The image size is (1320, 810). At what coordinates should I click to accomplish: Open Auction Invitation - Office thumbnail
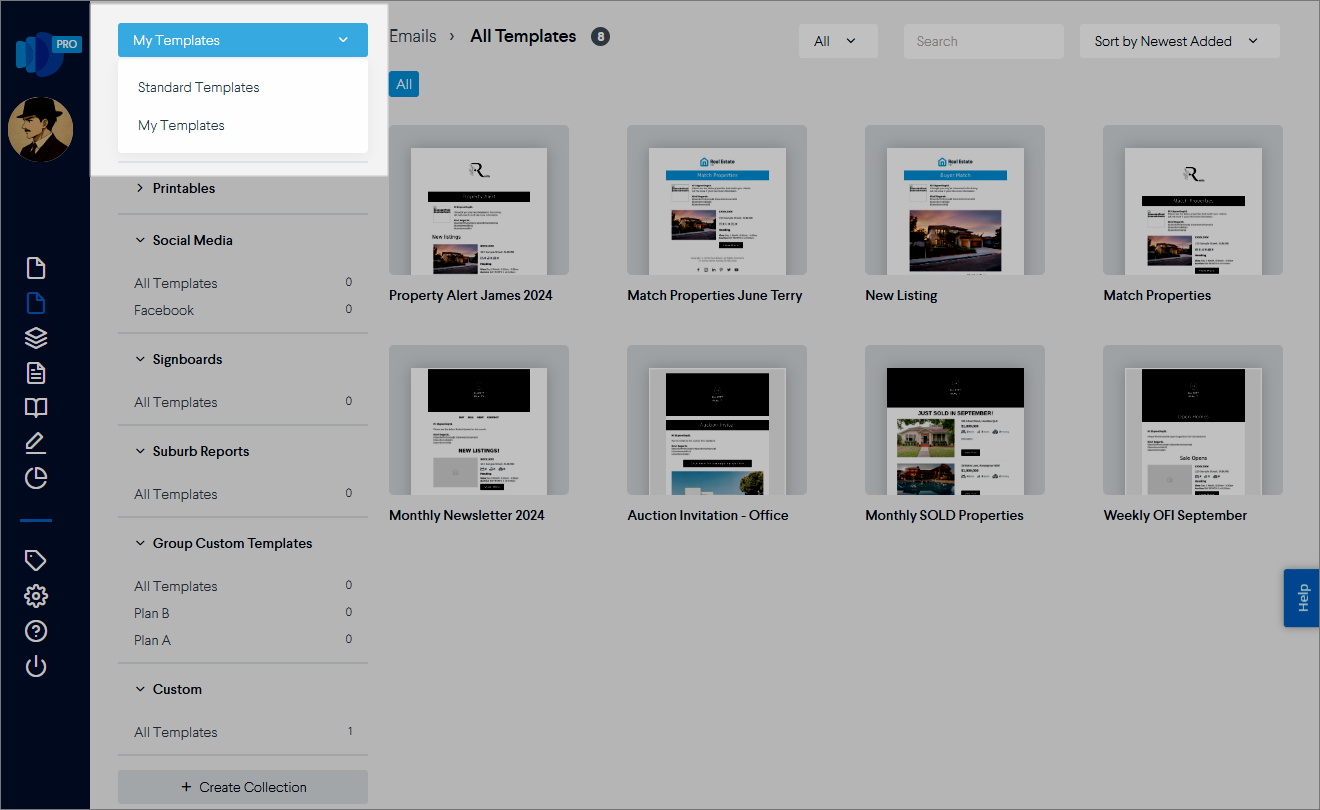[x=717, y=420]
